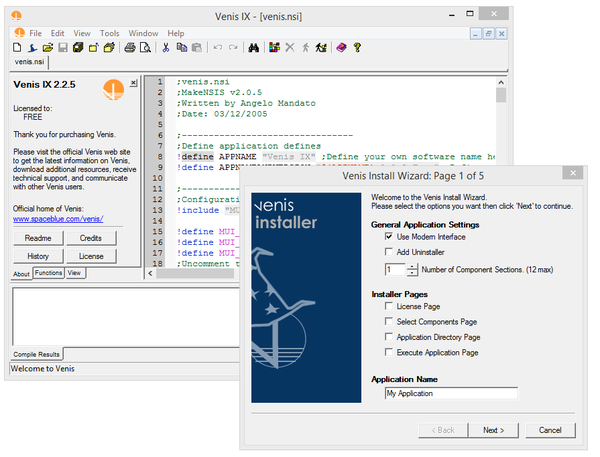
Task: Click the colorful compile script icon
Action: pos(274,47)
